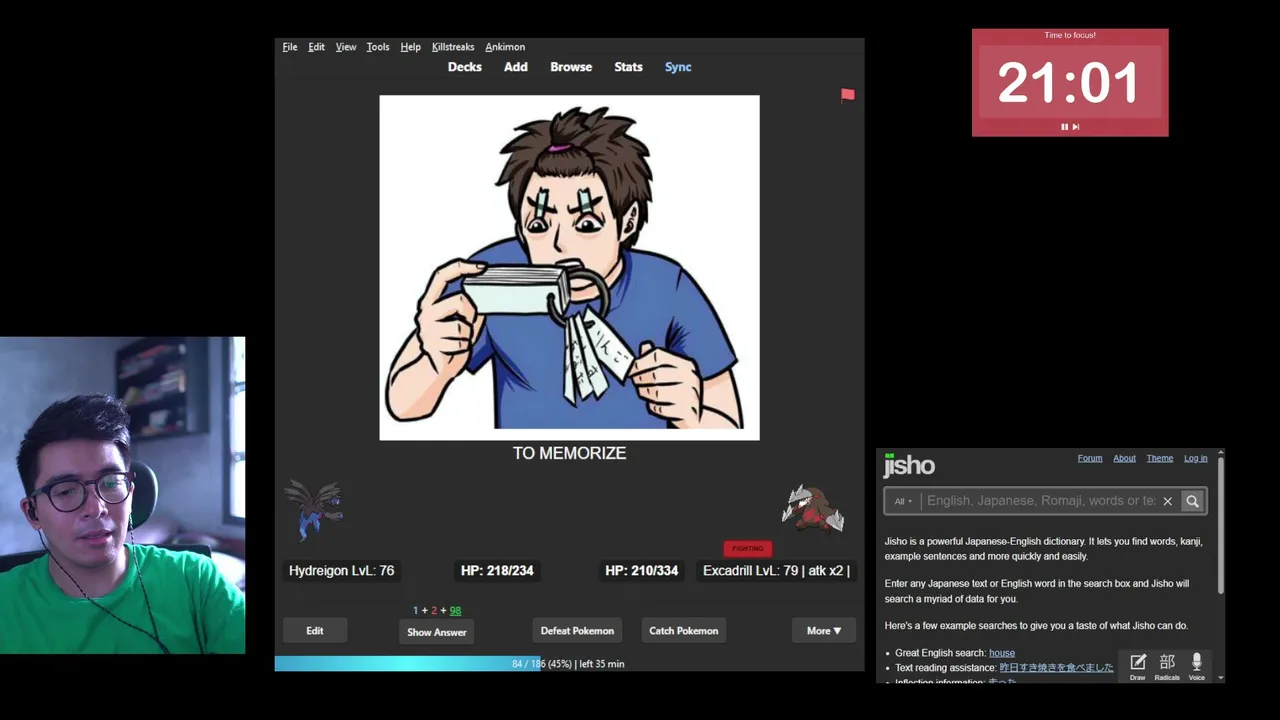The height and width of the screenshot is (720, 1280).
Task: Open Jisho Draw handwriting input
Action: tap(1138, 667)
